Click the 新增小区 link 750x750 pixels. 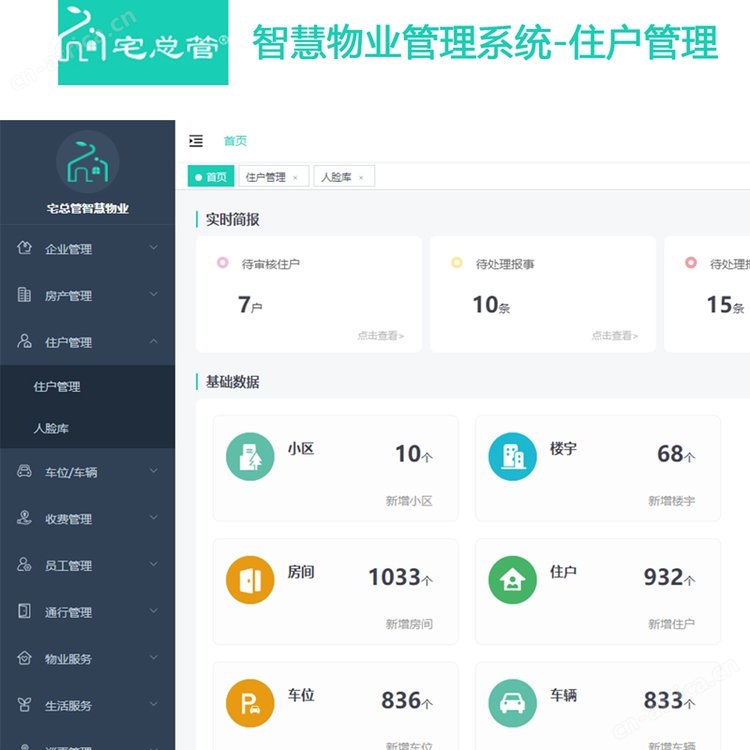(409, 501)
